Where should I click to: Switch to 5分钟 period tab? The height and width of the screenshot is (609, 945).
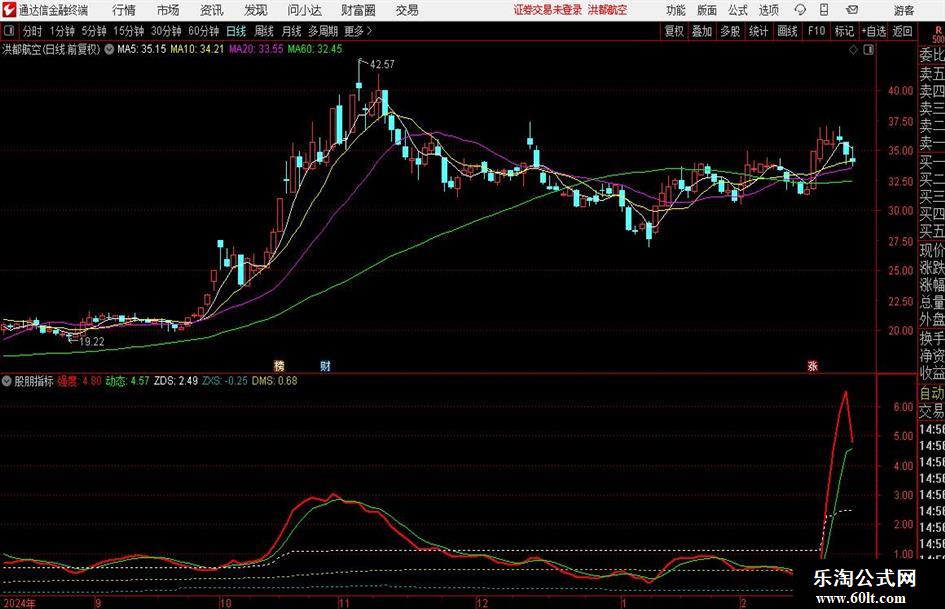94,31
